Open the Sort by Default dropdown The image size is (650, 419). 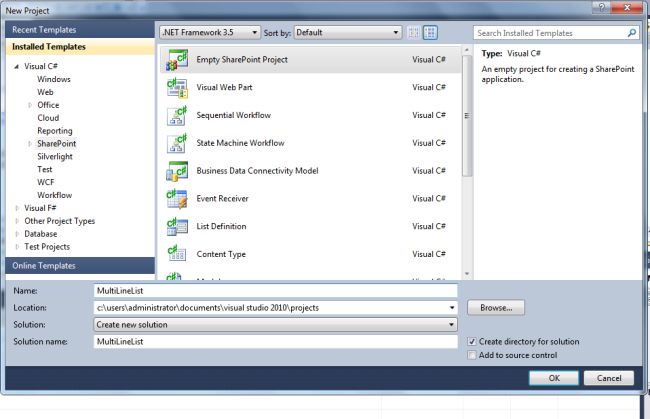click(348, 32)
